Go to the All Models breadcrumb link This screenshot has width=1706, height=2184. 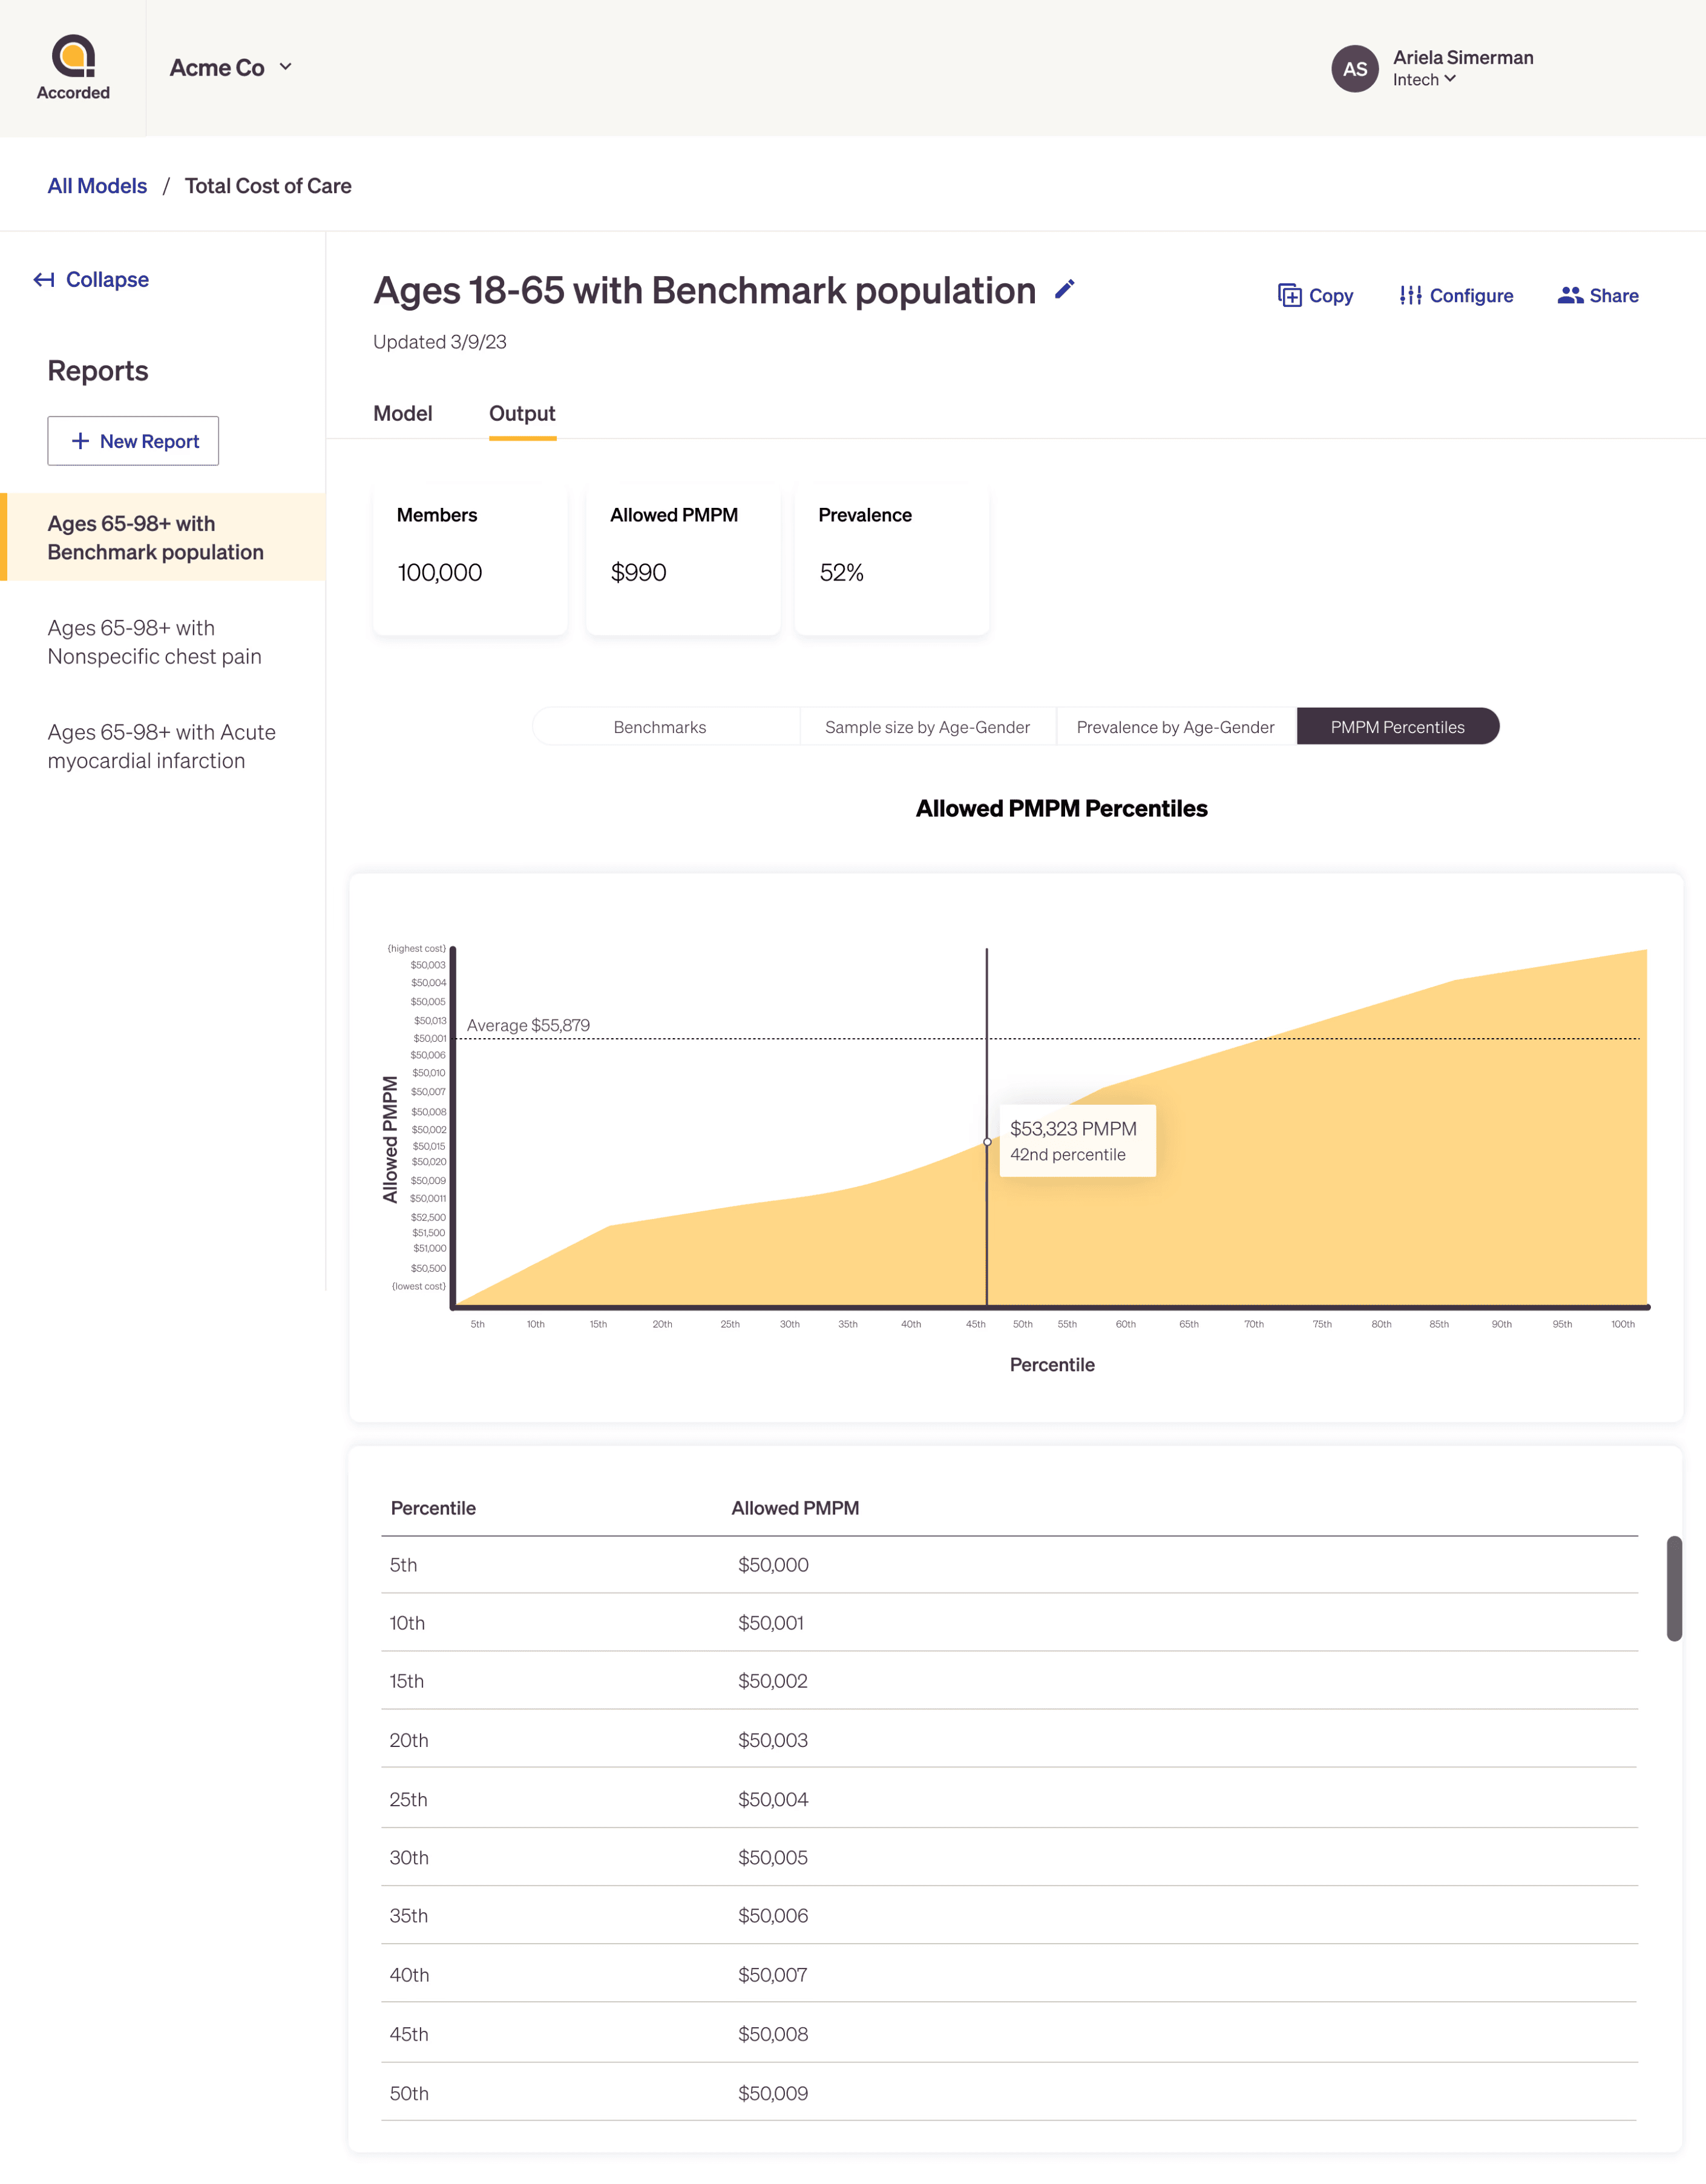click(97, 186)
